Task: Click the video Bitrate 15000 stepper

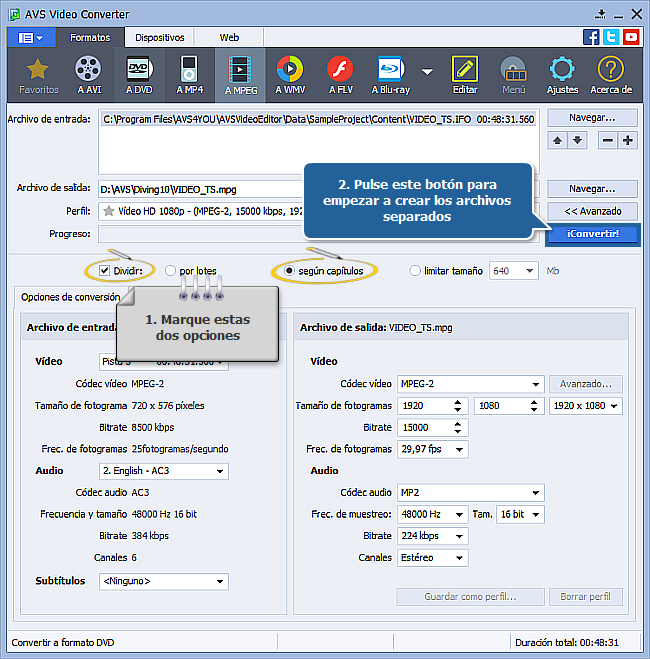Action: point(458,428)
